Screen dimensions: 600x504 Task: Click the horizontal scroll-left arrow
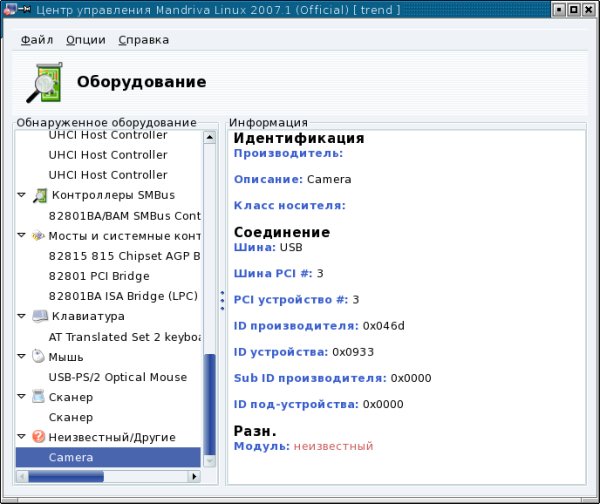[x=22, y=476]
